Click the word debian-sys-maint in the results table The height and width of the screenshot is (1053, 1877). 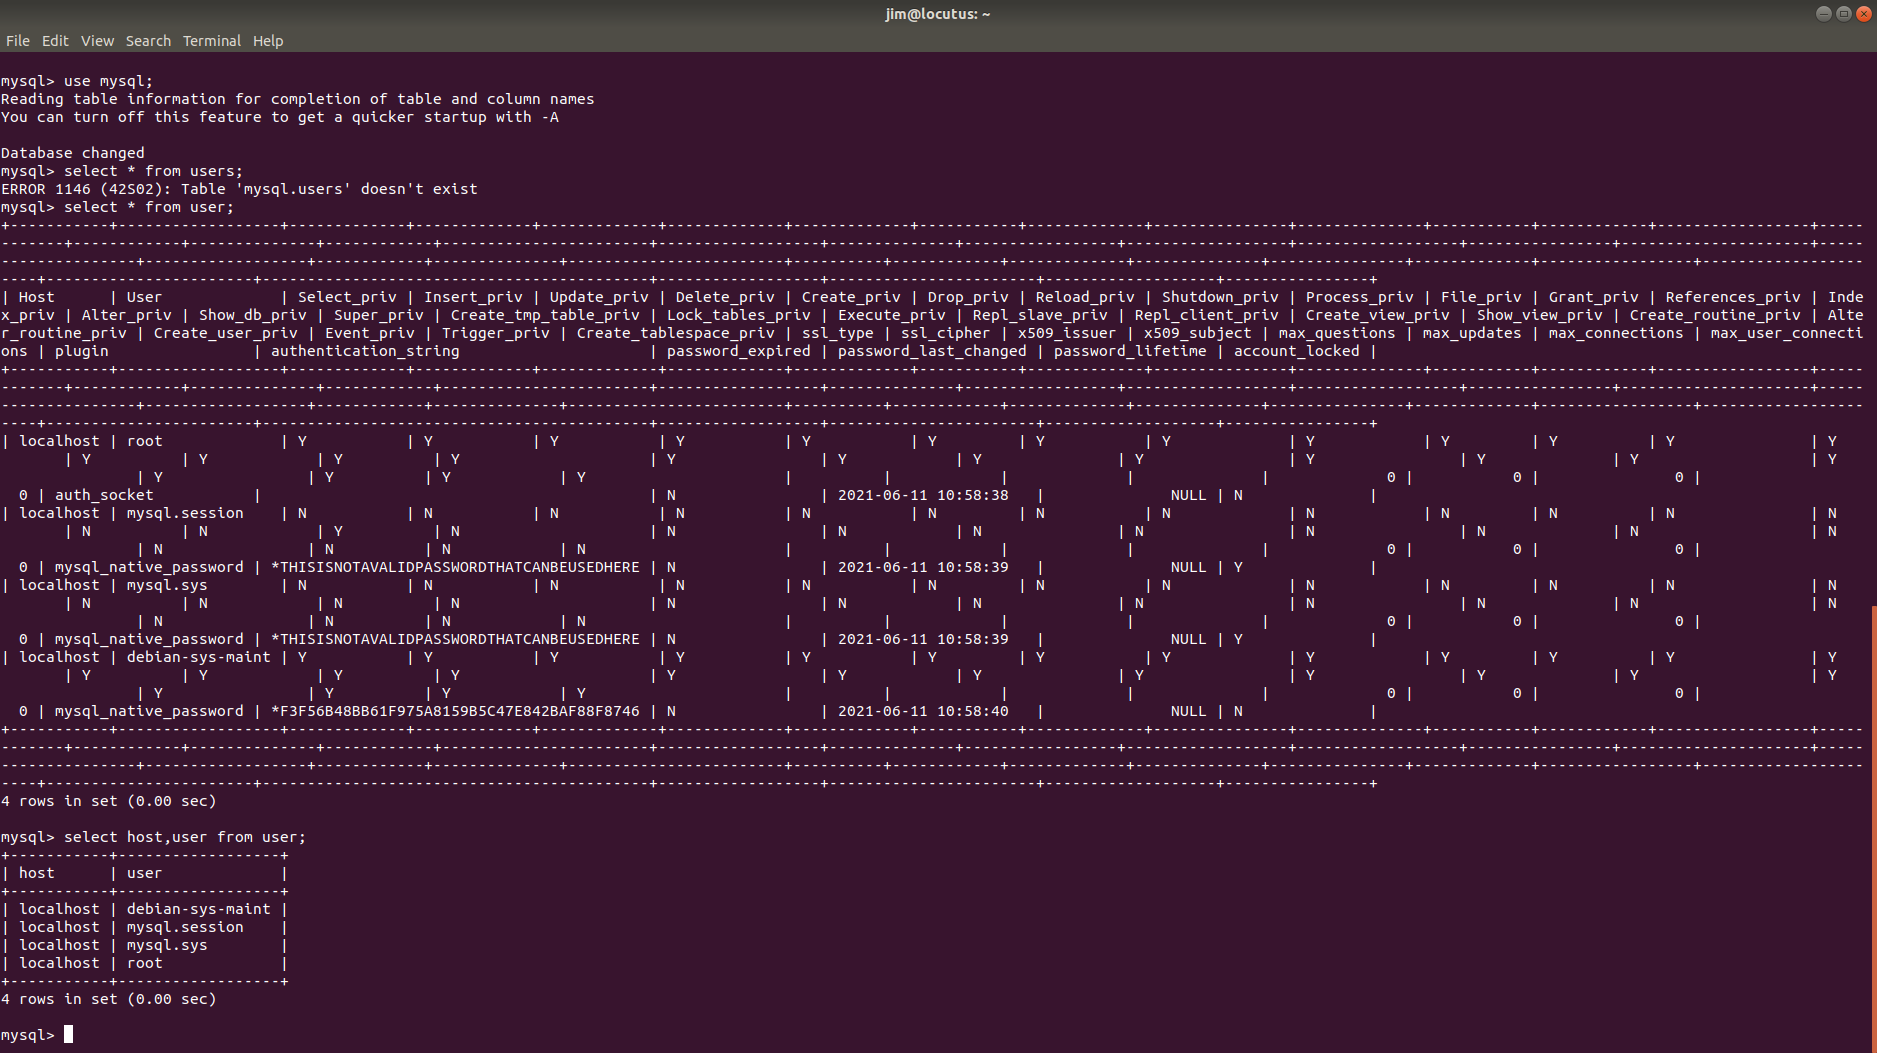click(x=198, y=908)
